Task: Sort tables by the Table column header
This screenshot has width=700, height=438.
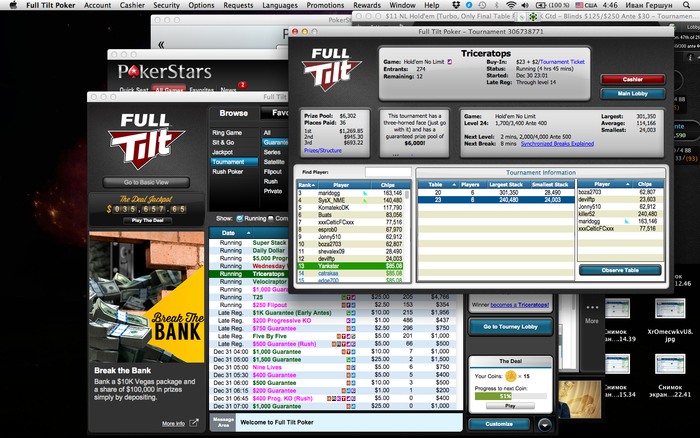Action: (x=438, y=184)
